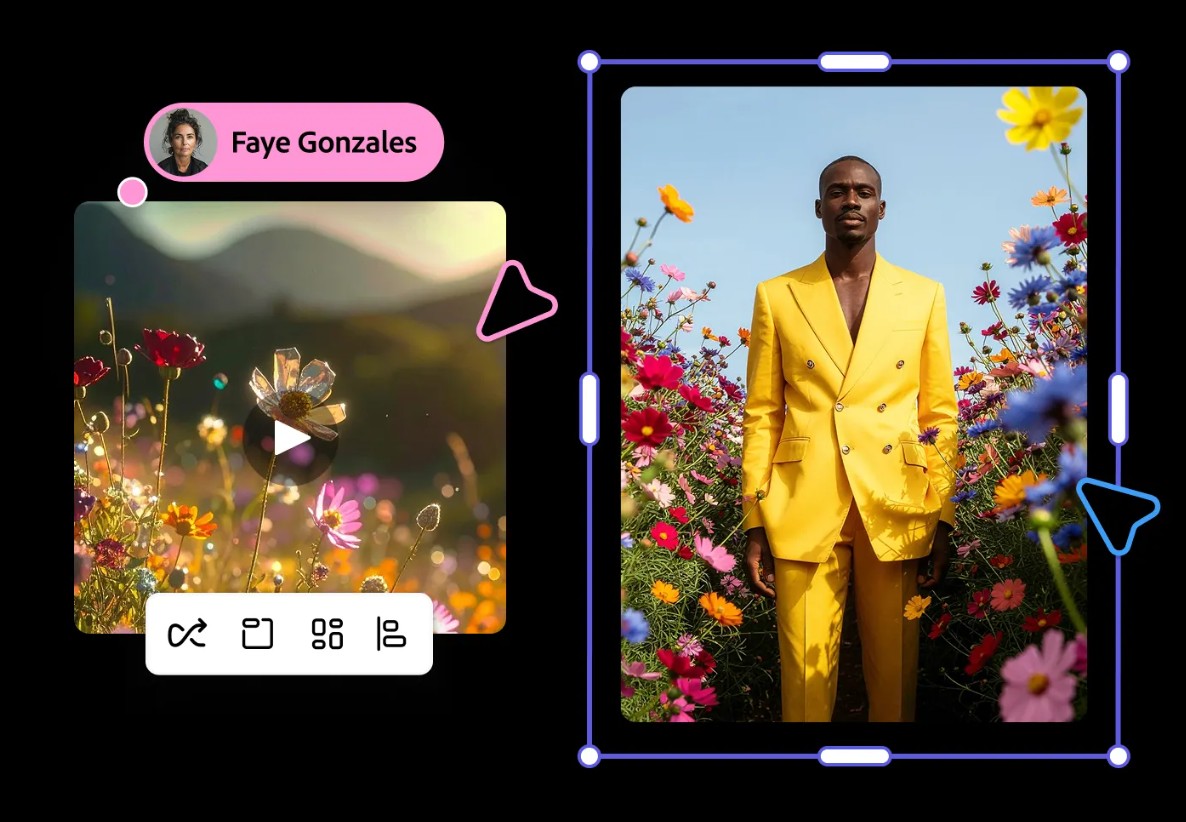
Task: Select the top-left corner selection handle
Action: [589, 62]
